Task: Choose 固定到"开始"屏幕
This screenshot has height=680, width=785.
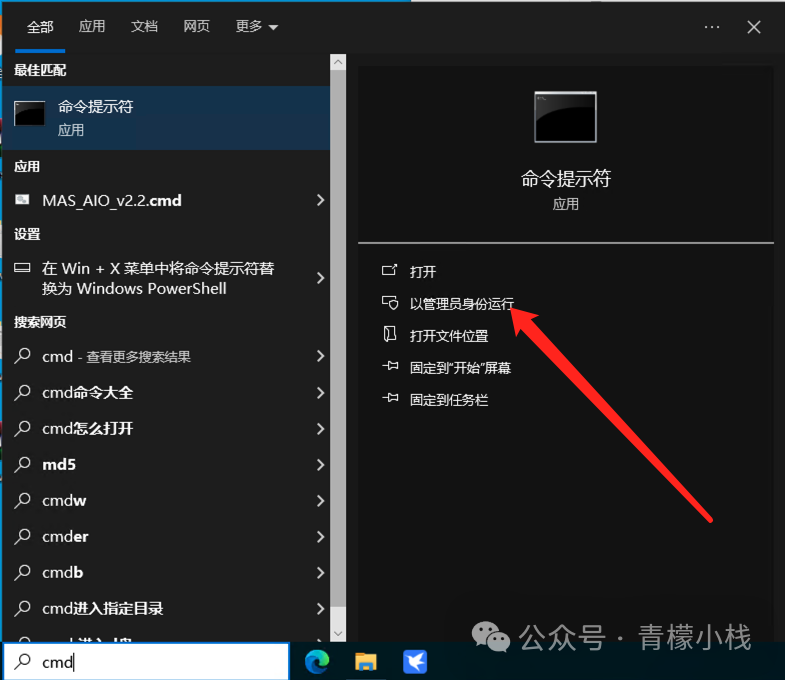Action: [460, 368]
